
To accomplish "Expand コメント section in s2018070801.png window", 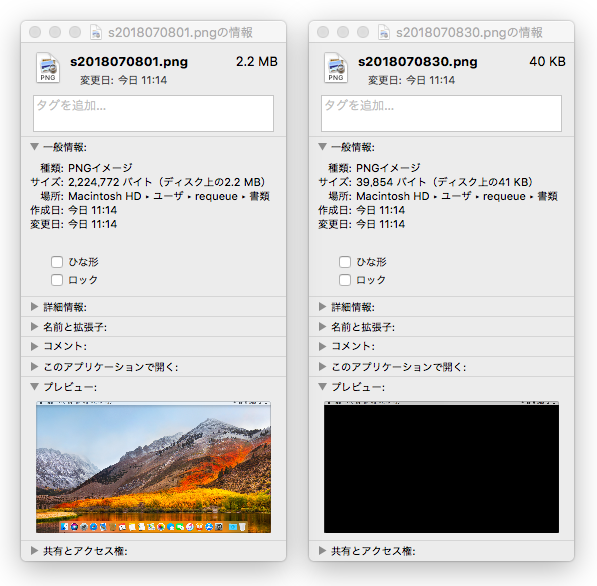I will (x=34, y=346).
